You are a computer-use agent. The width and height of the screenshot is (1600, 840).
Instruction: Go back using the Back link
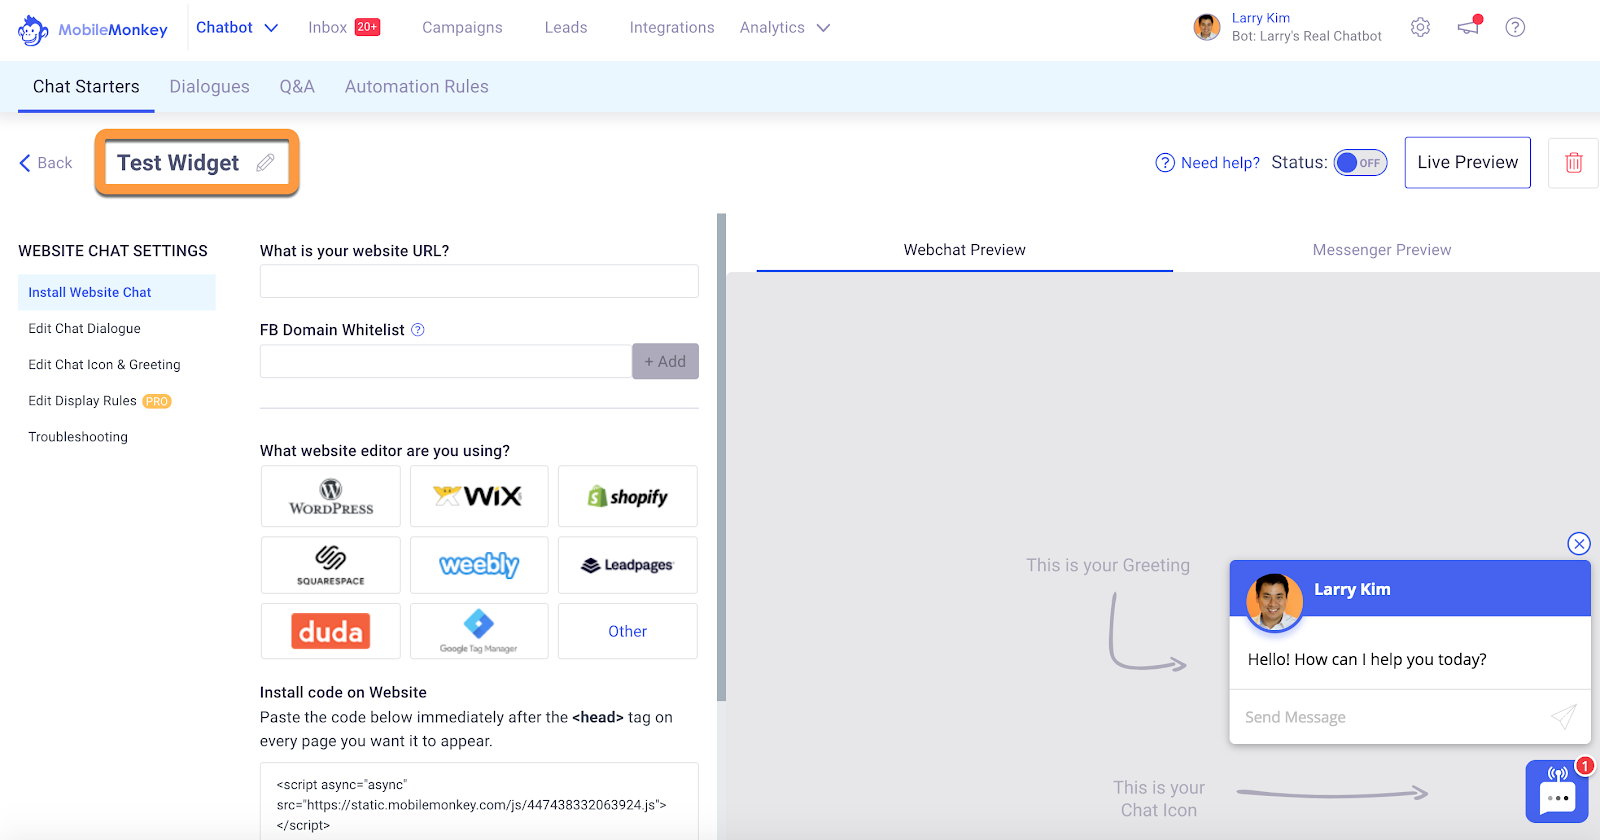(x=46, y=163)
